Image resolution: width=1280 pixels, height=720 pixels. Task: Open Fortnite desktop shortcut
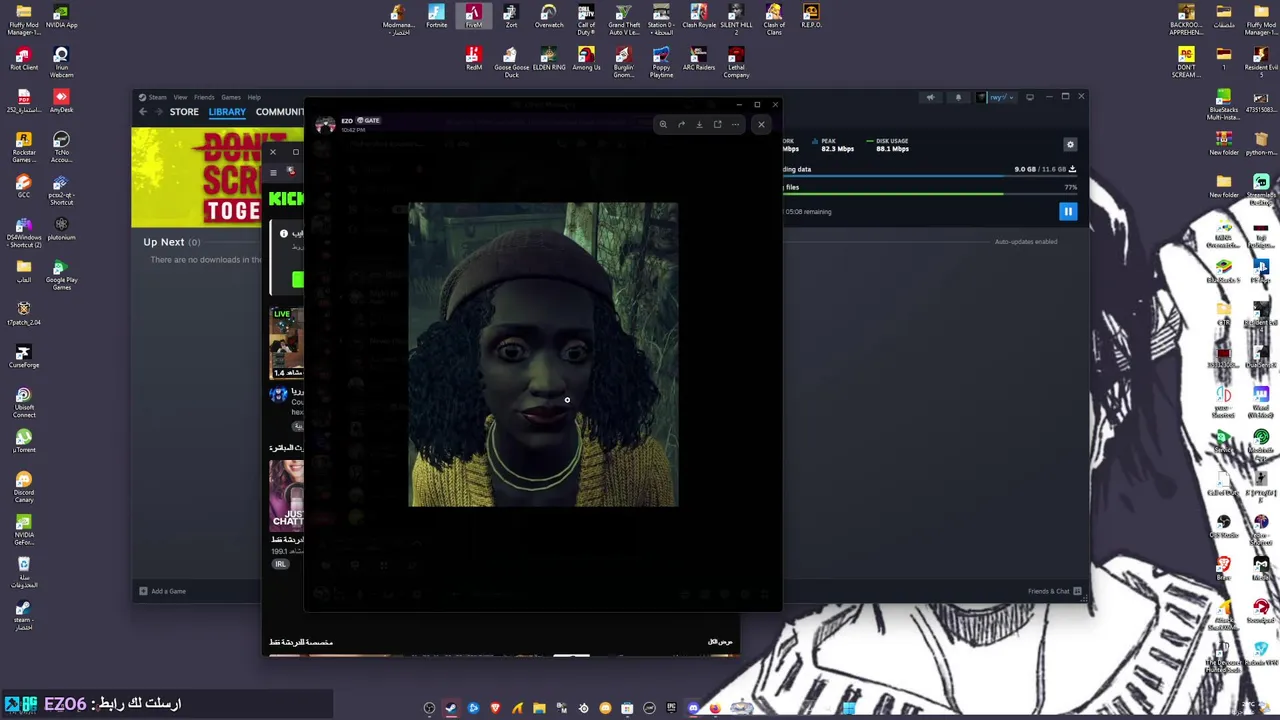436,17
